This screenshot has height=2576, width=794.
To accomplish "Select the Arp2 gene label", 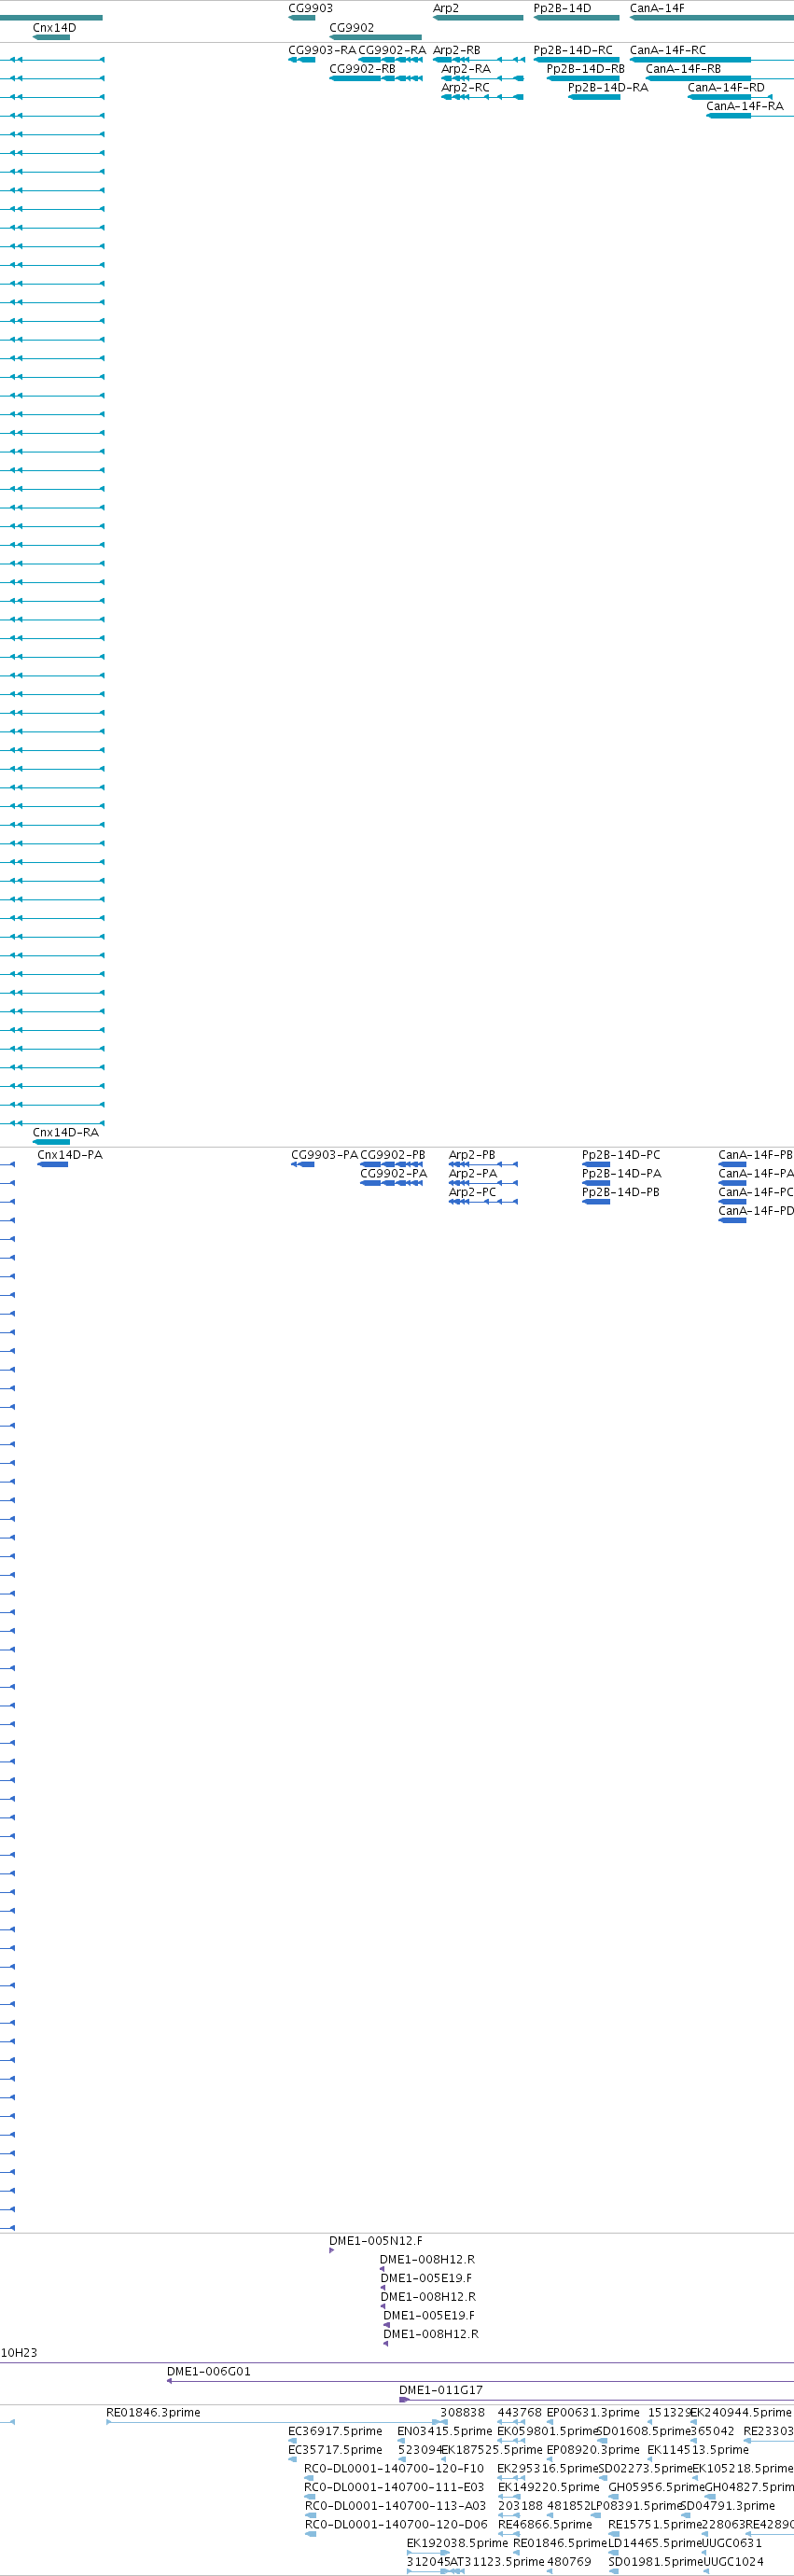I will click(446, 8).
